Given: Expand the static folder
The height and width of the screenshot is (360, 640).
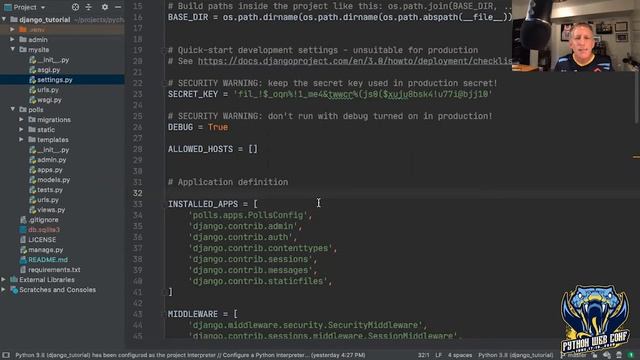Looking at the screenshot, I should 21,129.
